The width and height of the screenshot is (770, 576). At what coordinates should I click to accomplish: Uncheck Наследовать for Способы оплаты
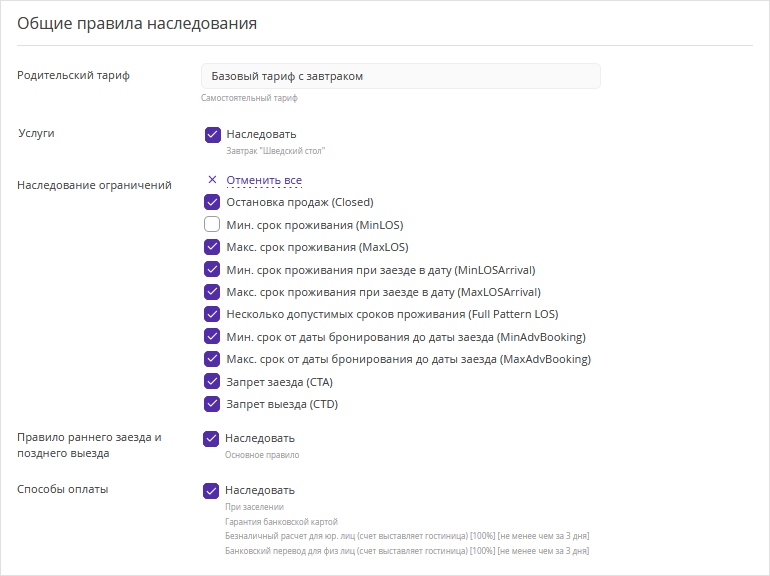(x=211, y=490)
